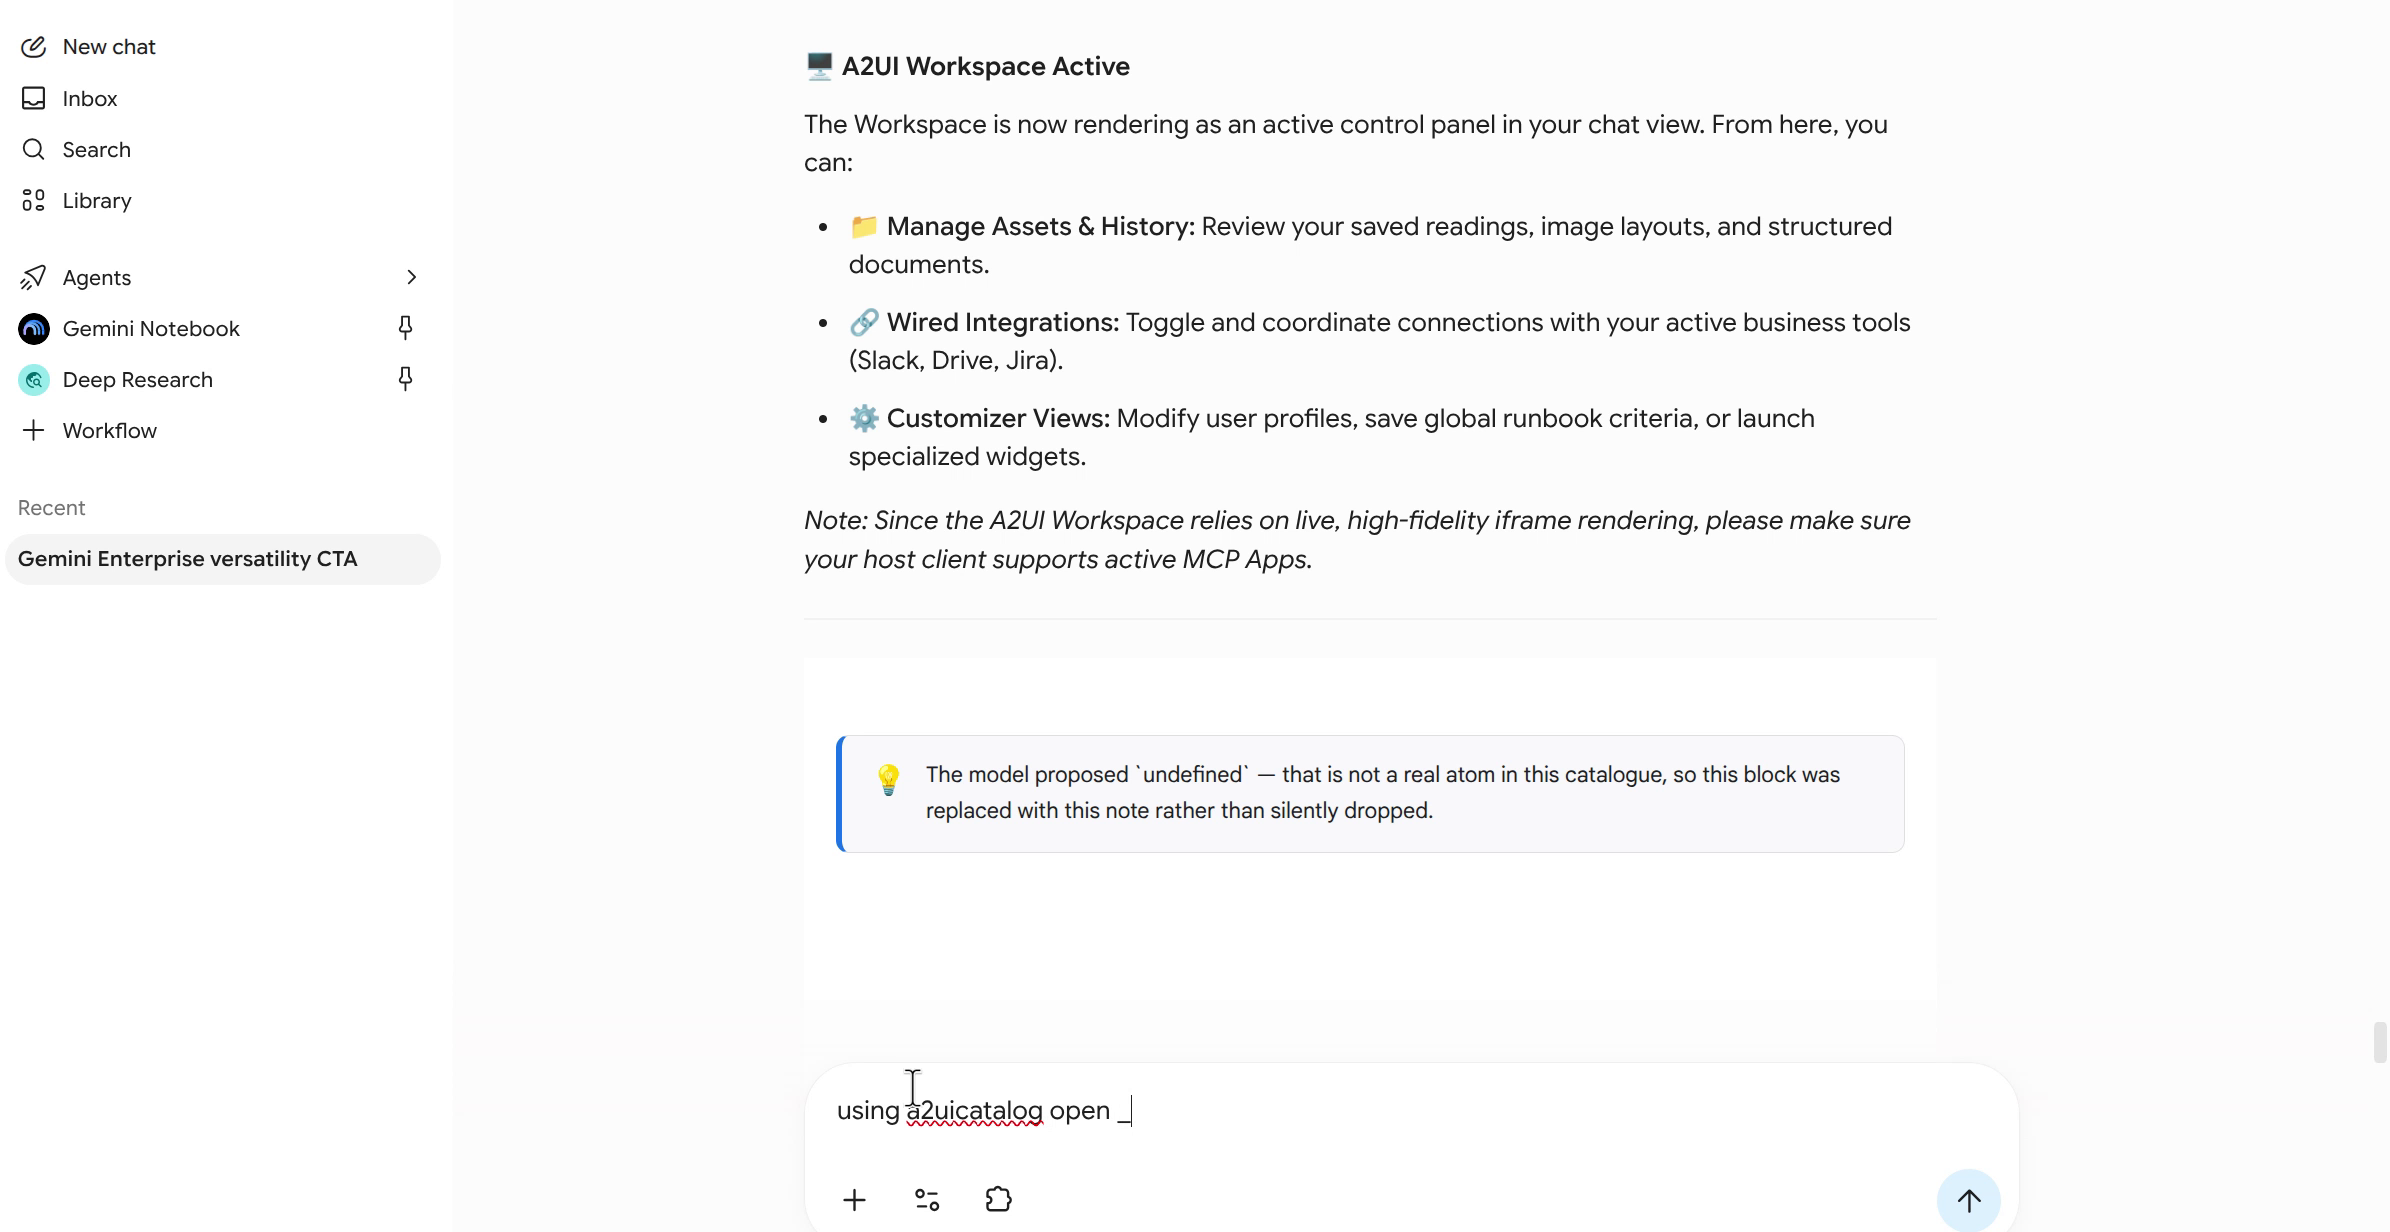The image size is (2390, 1232).
Task: Open the tools settings sliders icon in composer
Action: [x=927, y=1200]
